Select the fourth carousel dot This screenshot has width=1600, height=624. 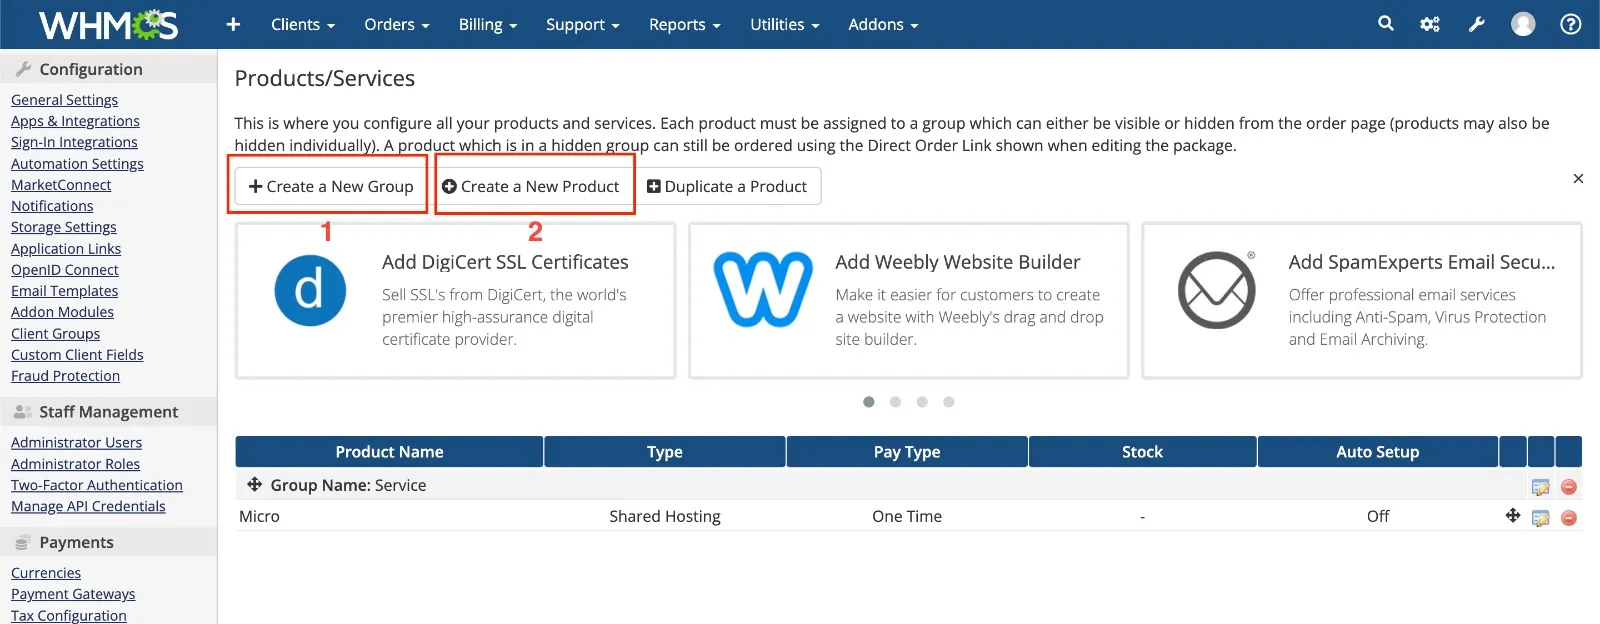click(x=949, y=402)
